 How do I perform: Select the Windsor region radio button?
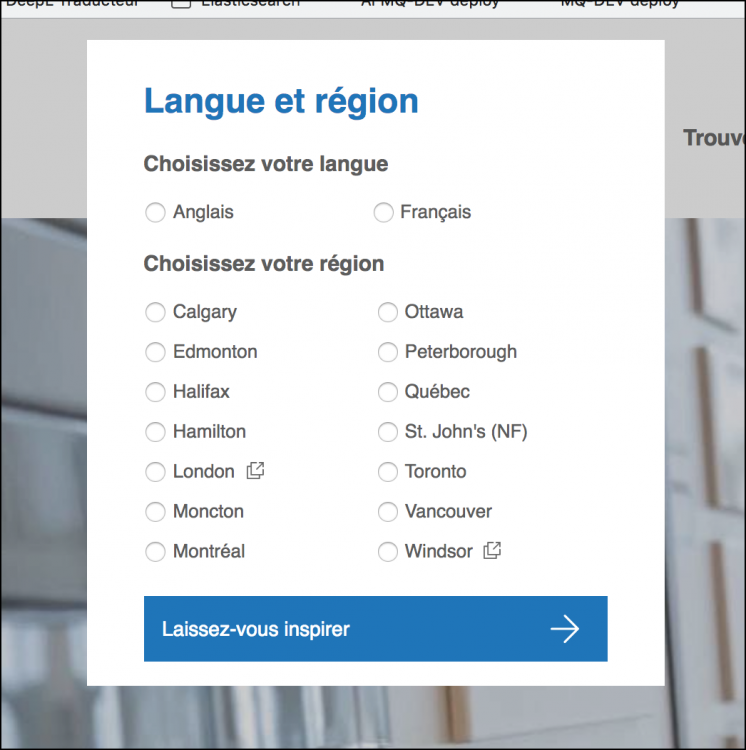[387, 552]
